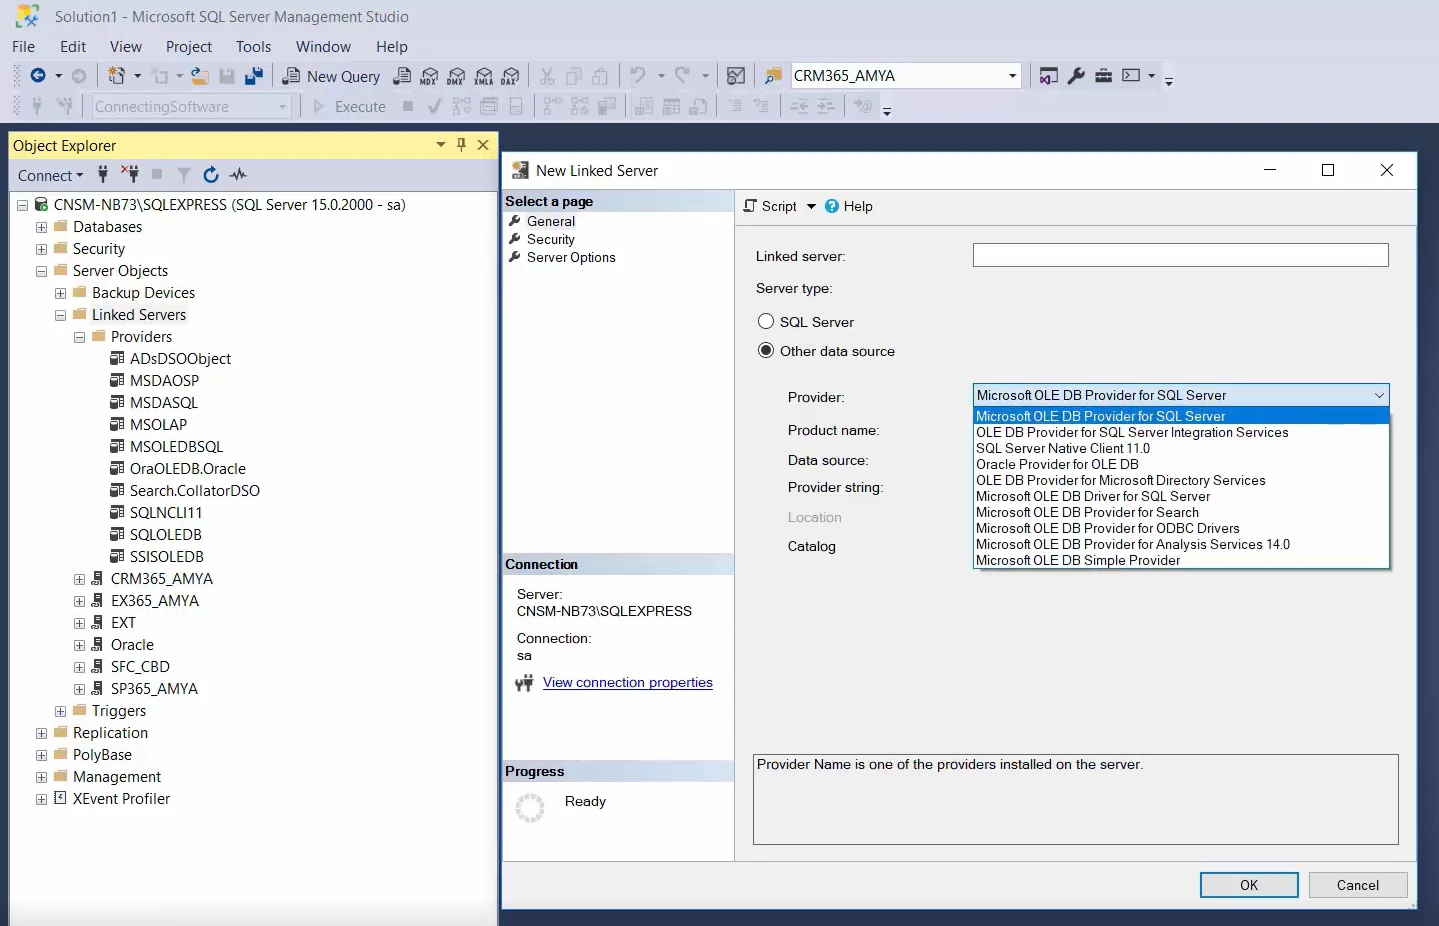The height and width of the screenshot is (926, 1439).
Task: Choose Microsoft OLE DB Provider for ODBC Drivers
Action: [x=1181, y=529]
